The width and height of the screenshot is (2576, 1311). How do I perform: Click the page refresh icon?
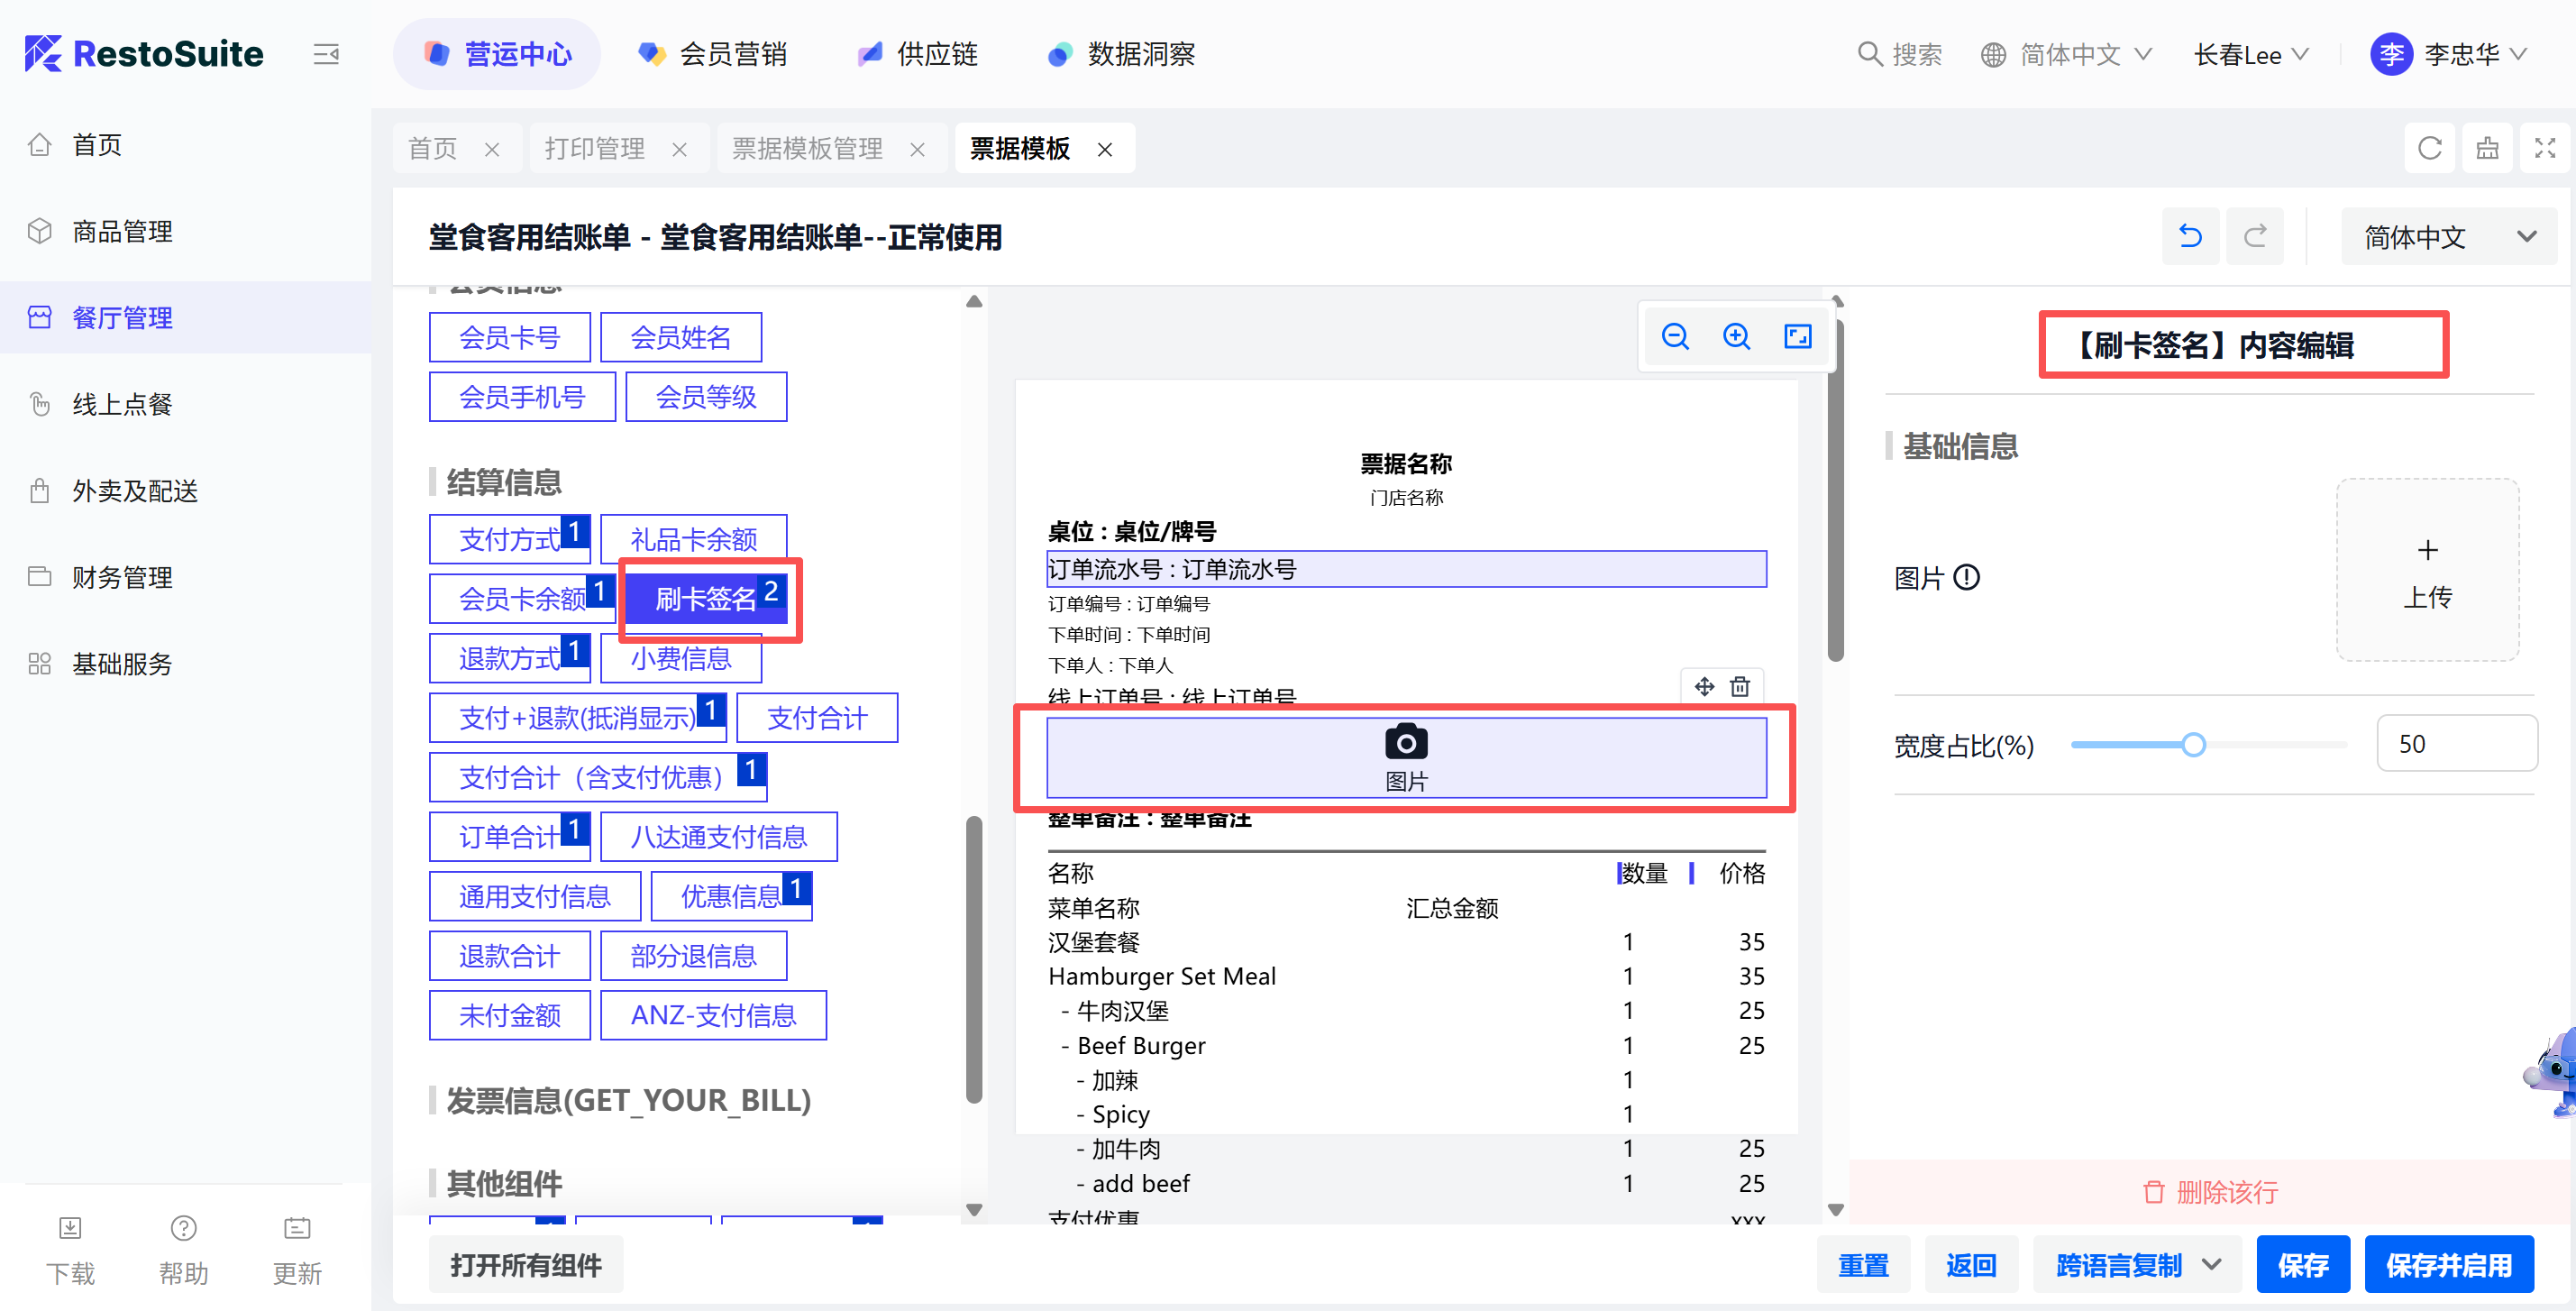pos(2429,149)
